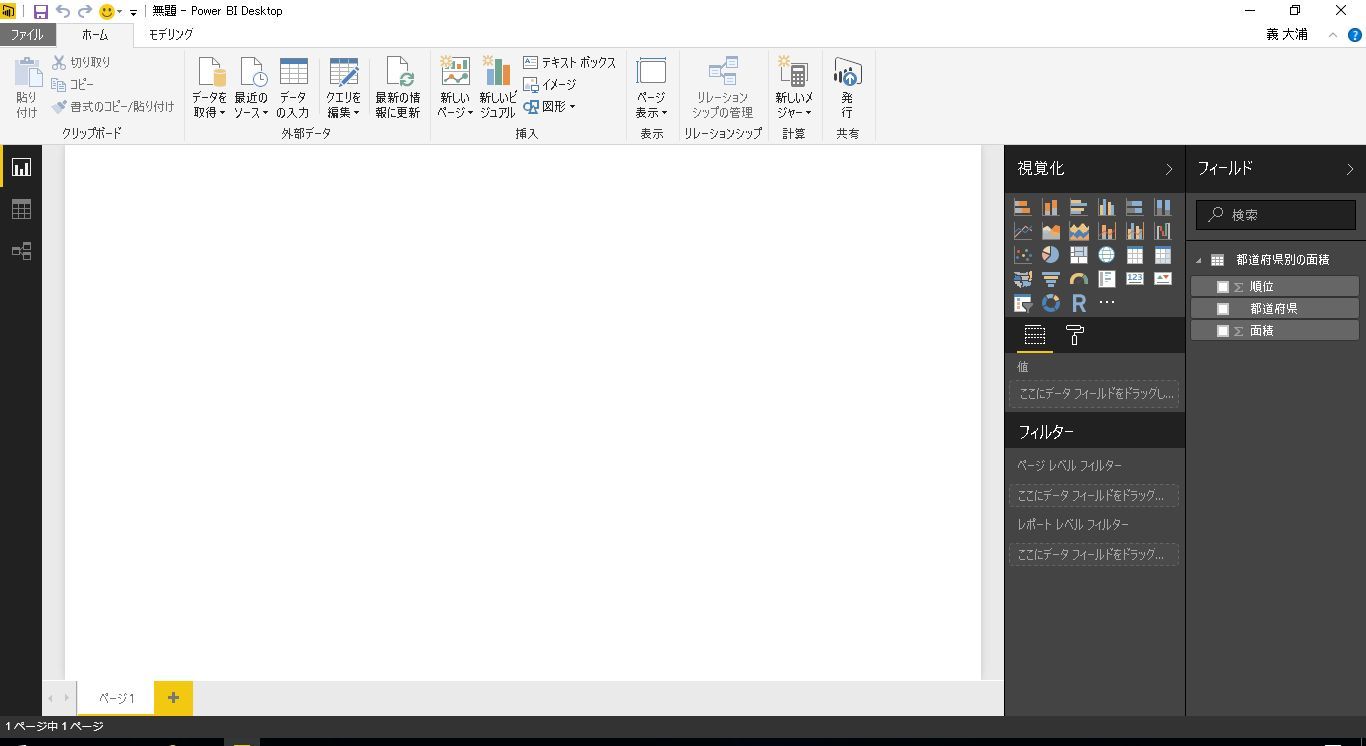The image size is (1366, 746).
Task: Select the scatter chart visual
Action: coord(1023,255)
